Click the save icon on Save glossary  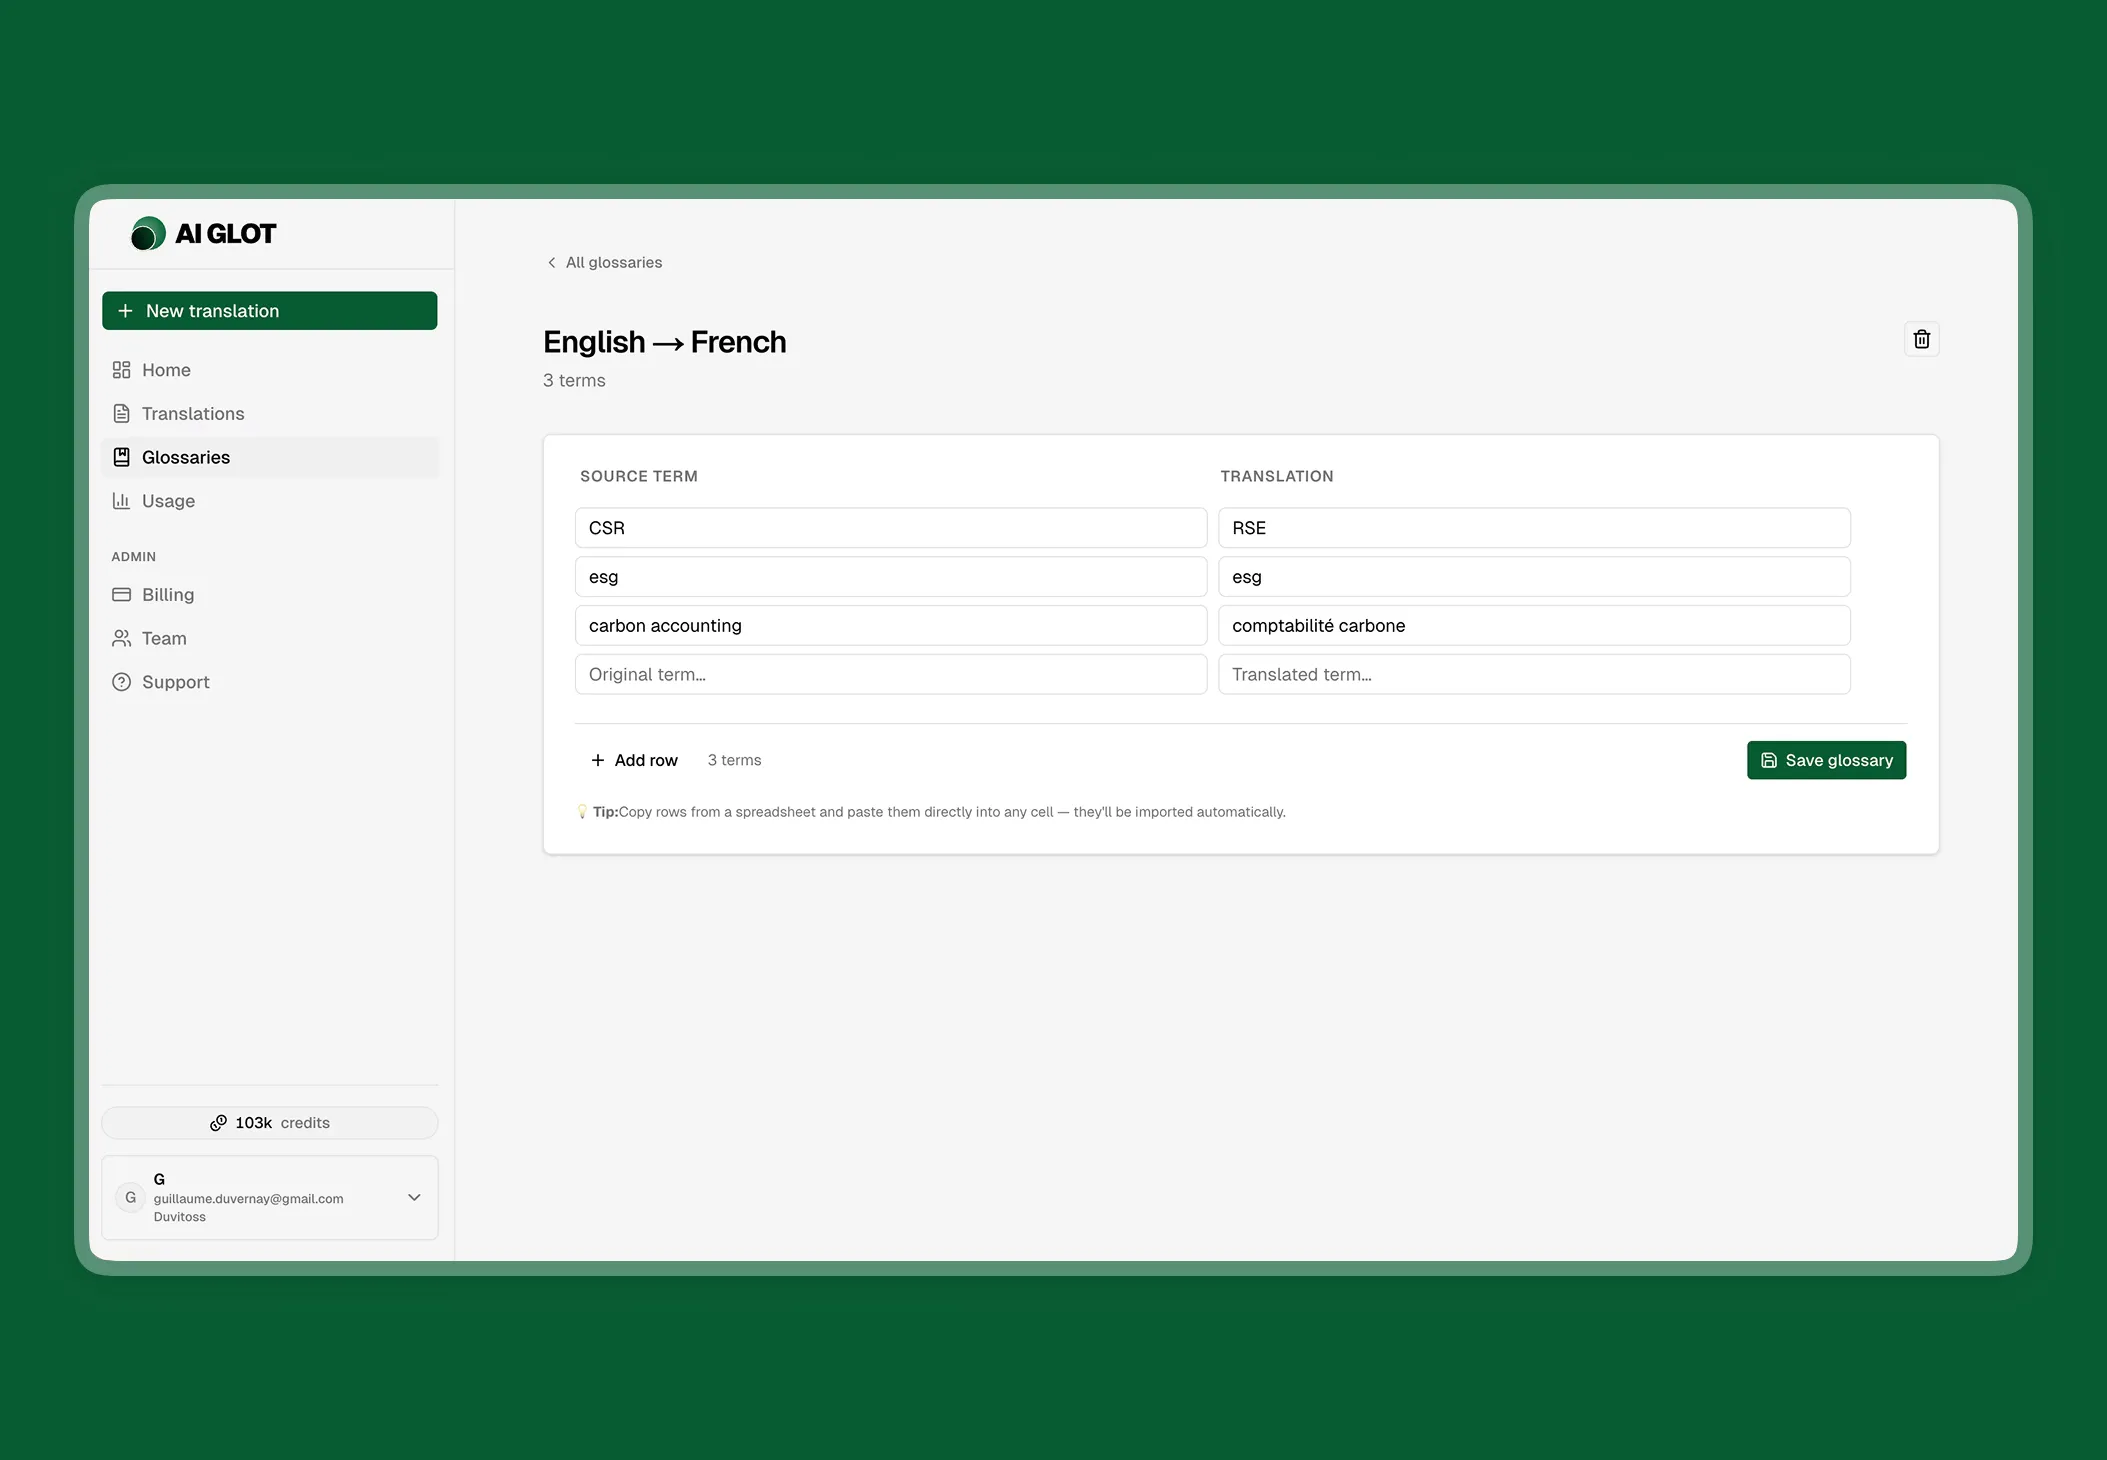pos(1769,760)
